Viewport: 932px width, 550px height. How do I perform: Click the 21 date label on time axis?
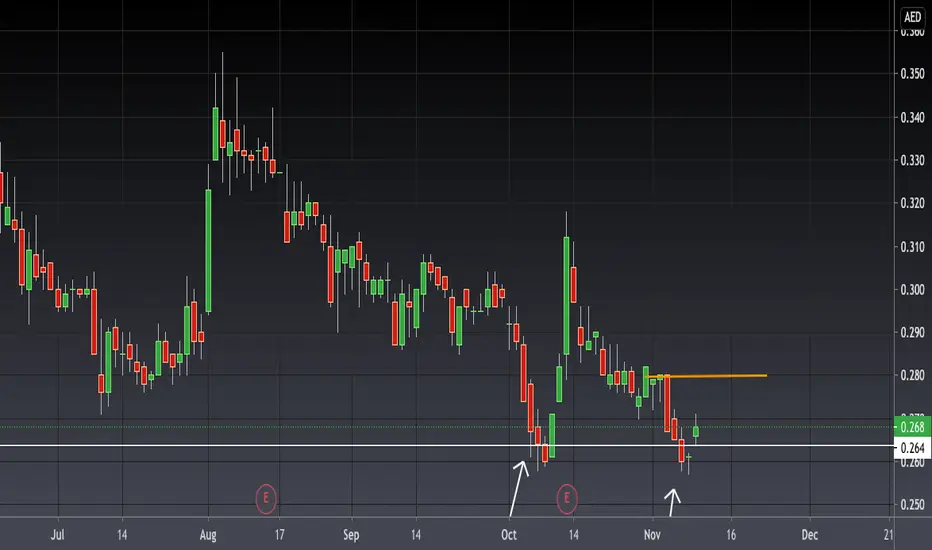[x=888, y=535]
